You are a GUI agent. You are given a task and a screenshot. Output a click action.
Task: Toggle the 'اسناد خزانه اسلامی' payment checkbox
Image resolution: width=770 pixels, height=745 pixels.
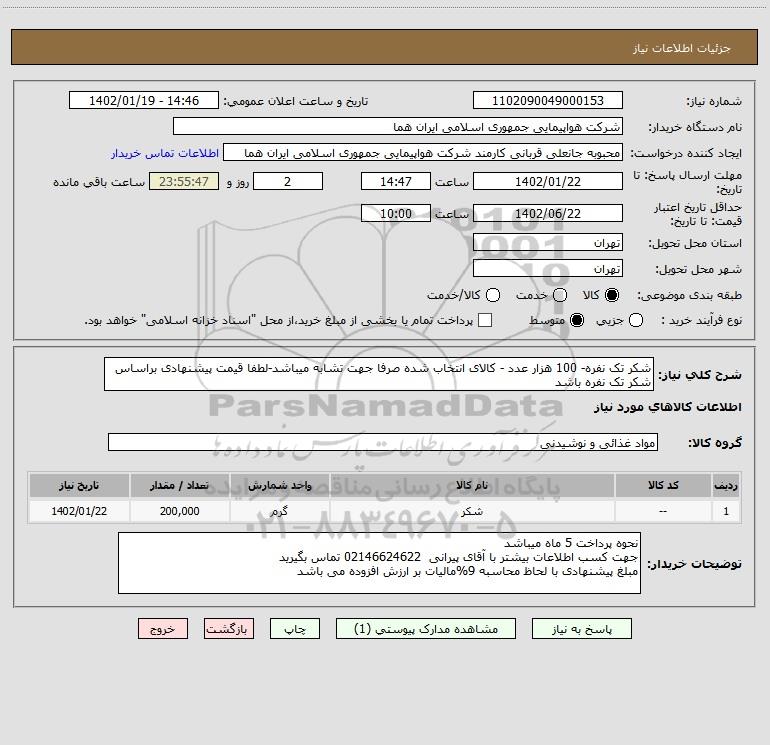coord(485,320)
